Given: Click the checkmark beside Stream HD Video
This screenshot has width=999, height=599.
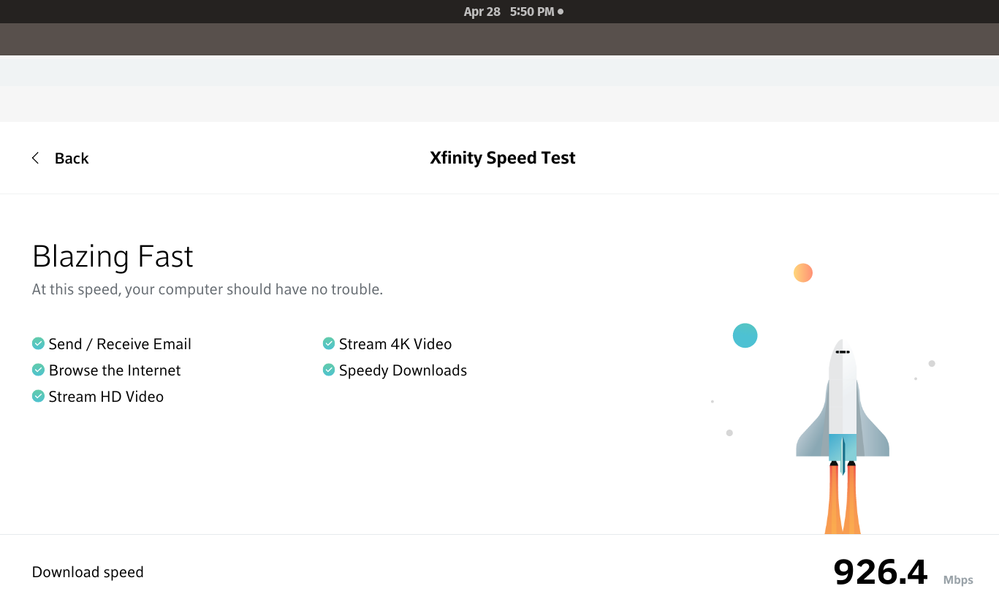Looking at the screenshot, I should click(38, 396).
